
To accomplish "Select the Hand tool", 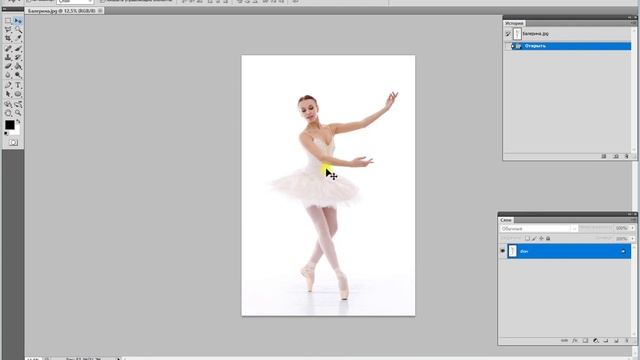I will (x=8, y=113).
